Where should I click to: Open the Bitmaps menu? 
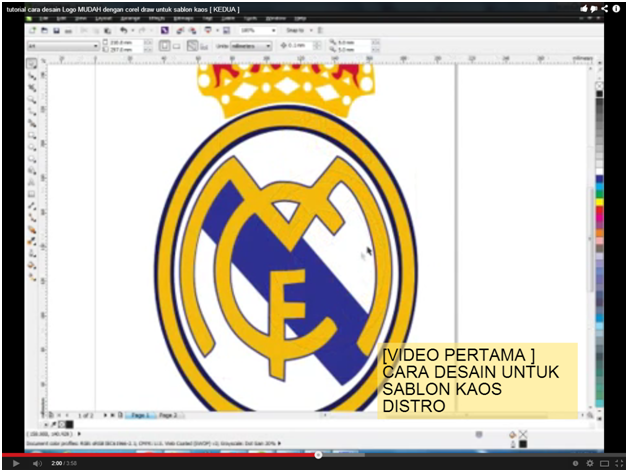click(183, 18)
